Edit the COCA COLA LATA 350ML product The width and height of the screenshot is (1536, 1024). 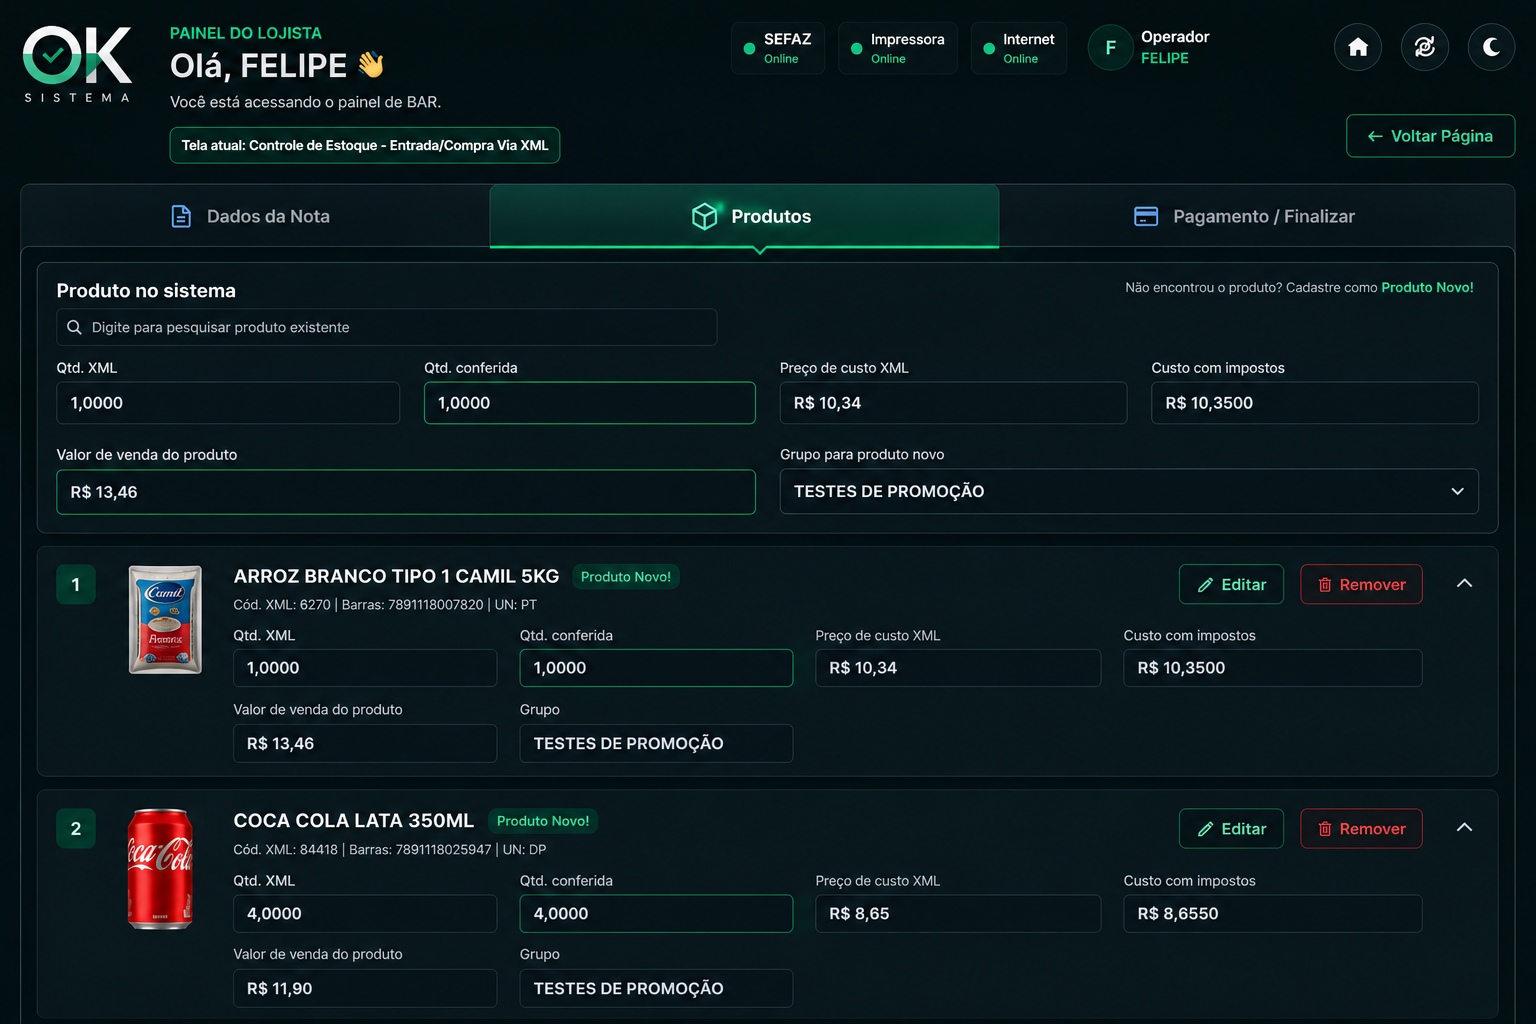[1231, 829]
